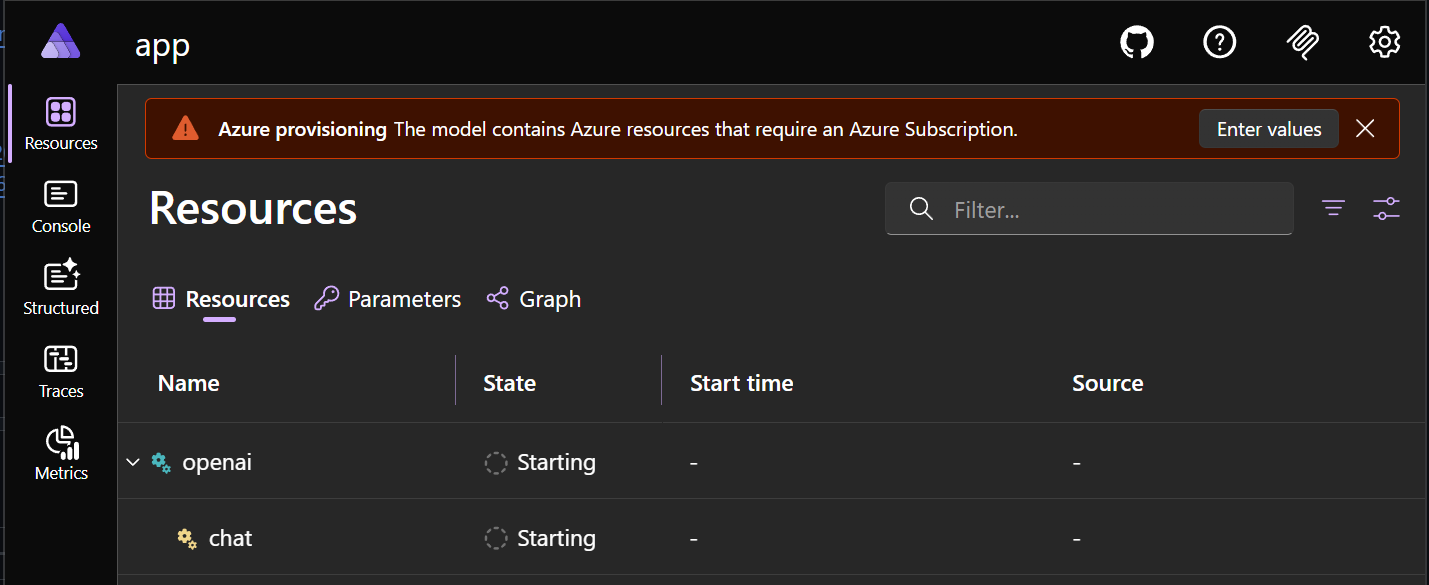Open the column visibility options icon

[1386, 208]
